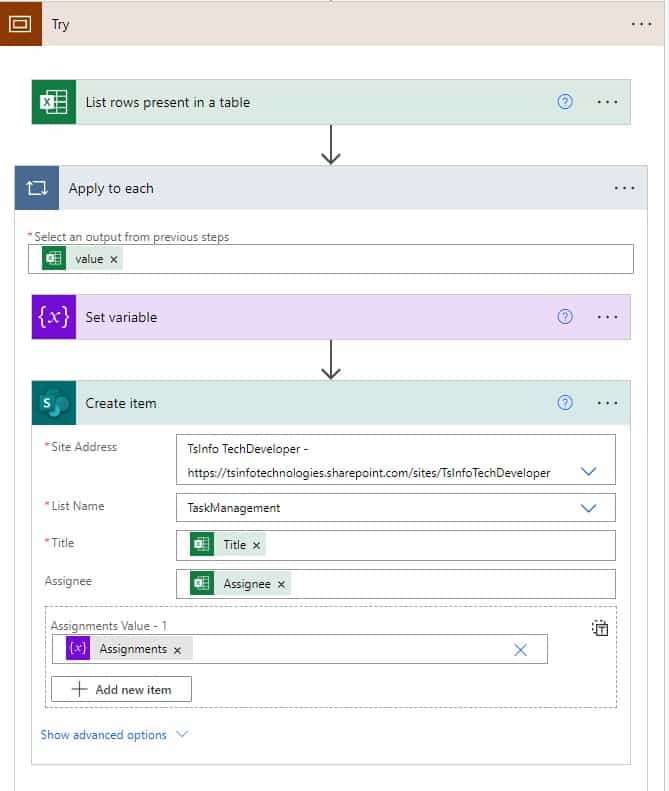The image size is (669, 791).
Task: Click Add new item button
Action: tap(121, 689)
